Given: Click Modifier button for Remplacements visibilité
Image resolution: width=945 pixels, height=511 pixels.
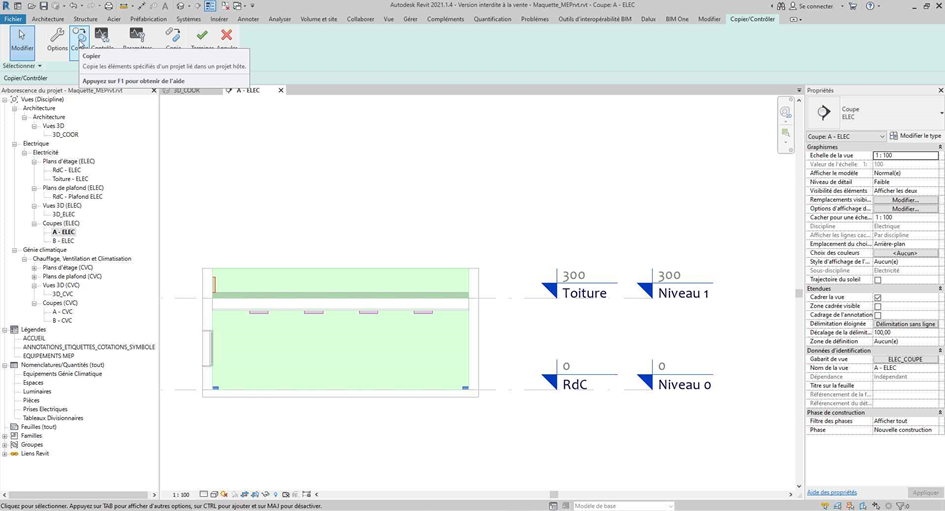Looking at the screenshot, I should [905, 200].
